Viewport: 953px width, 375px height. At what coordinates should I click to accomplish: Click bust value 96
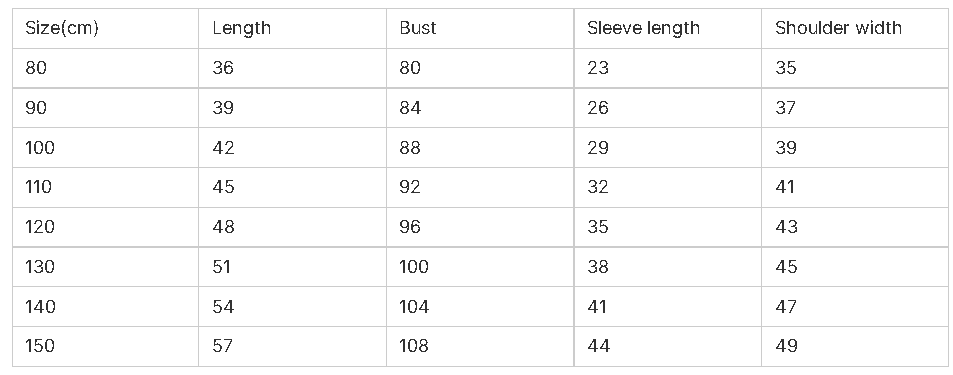[x=480, y=227]
